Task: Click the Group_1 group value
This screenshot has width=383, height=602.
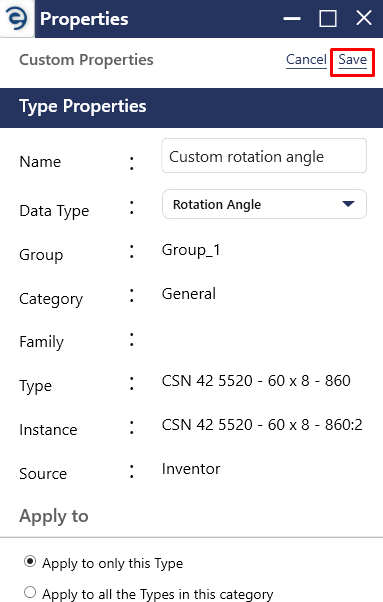Action: tap(191, 250)
